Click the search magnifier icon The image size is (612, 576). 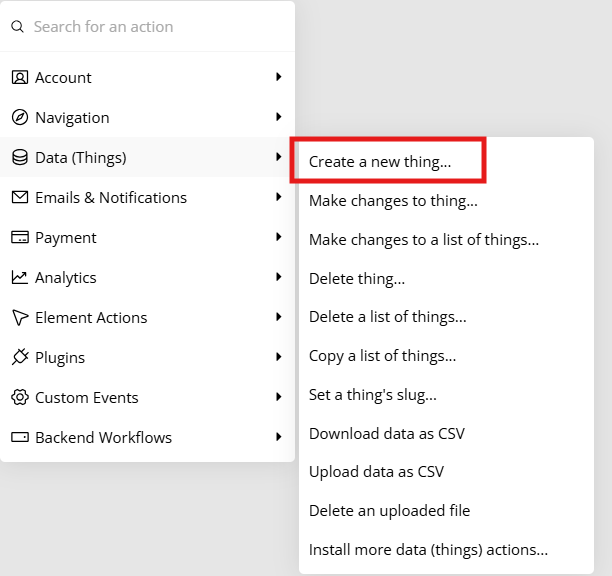17,27
